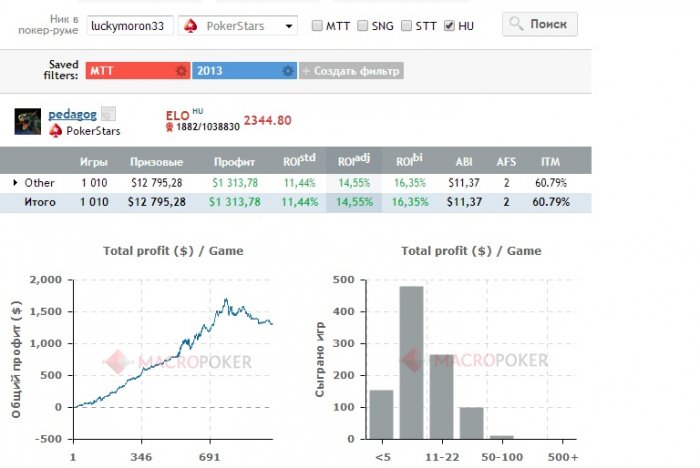
Task: Click the ELO rating 2344.80
Action: [x=267, y=120]
